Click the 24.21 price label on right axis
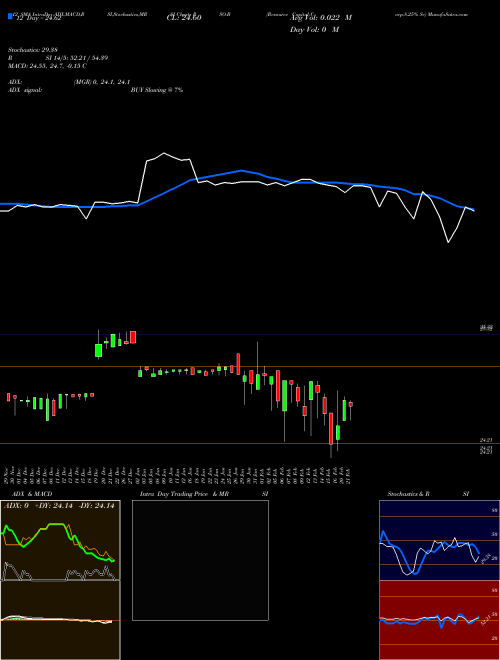 point(486,440)
